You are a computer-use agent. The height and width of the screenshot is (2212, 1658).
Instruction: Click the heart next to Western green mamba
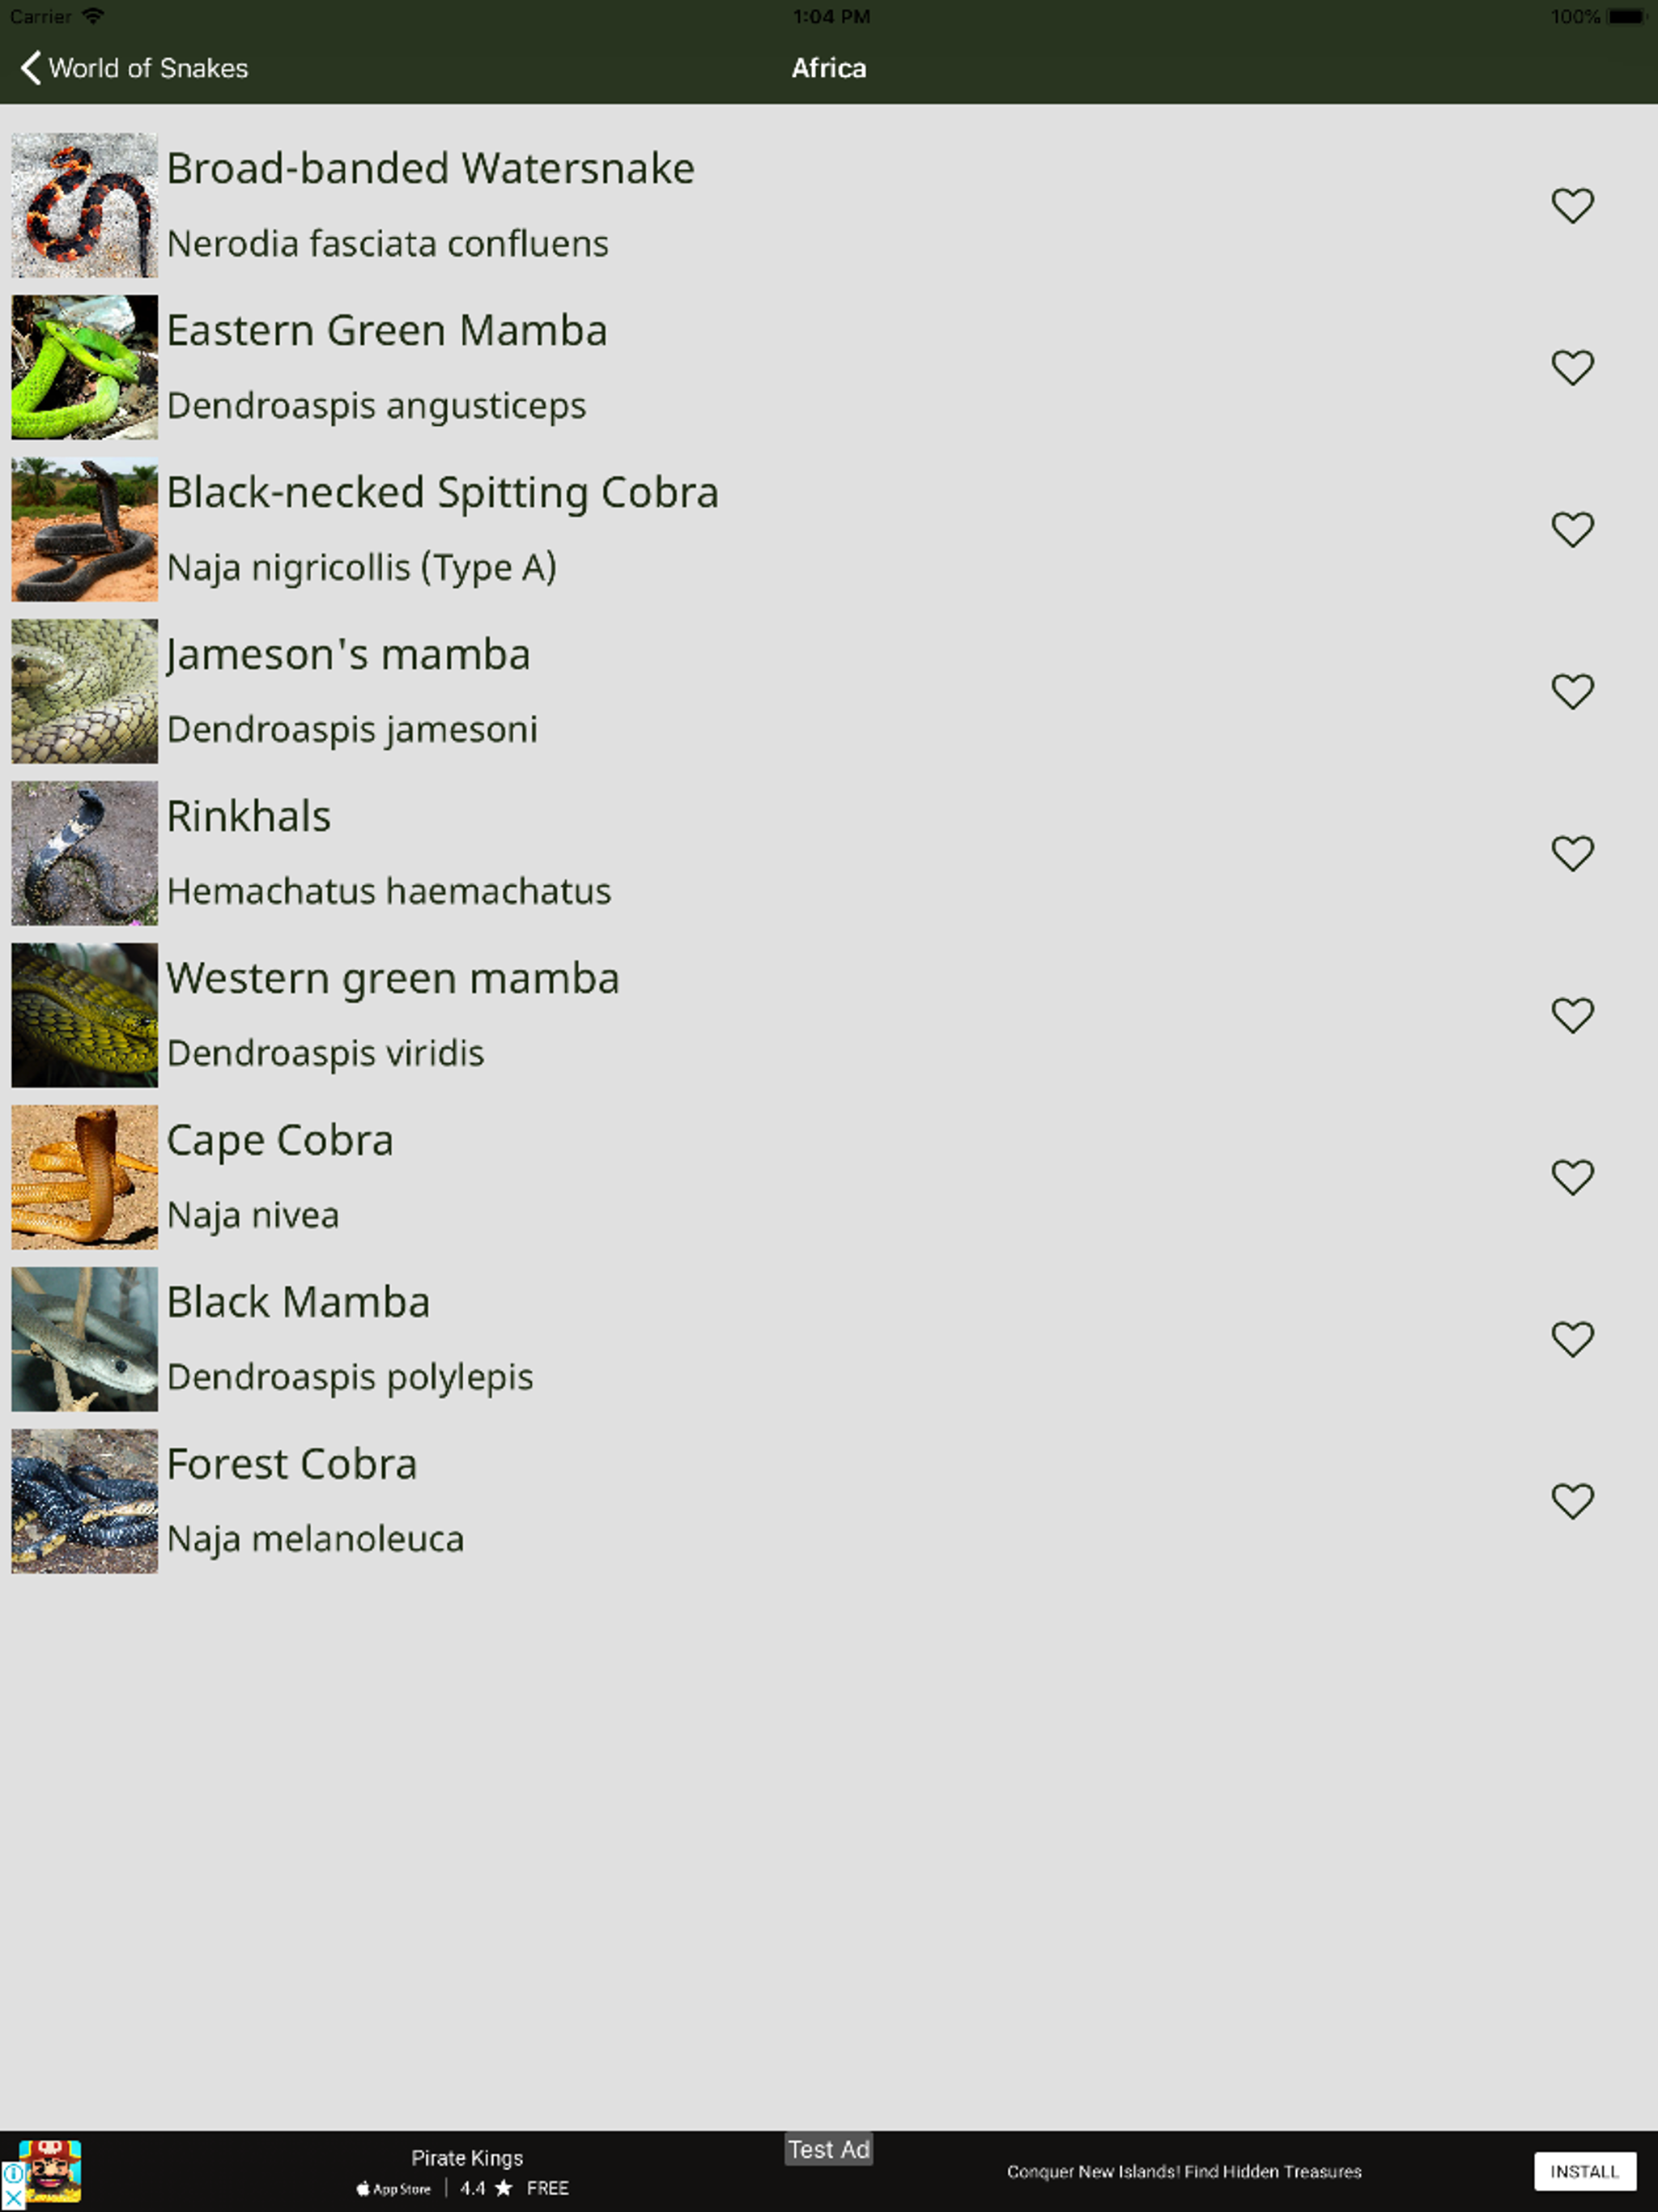(x=1572, y=1016)
